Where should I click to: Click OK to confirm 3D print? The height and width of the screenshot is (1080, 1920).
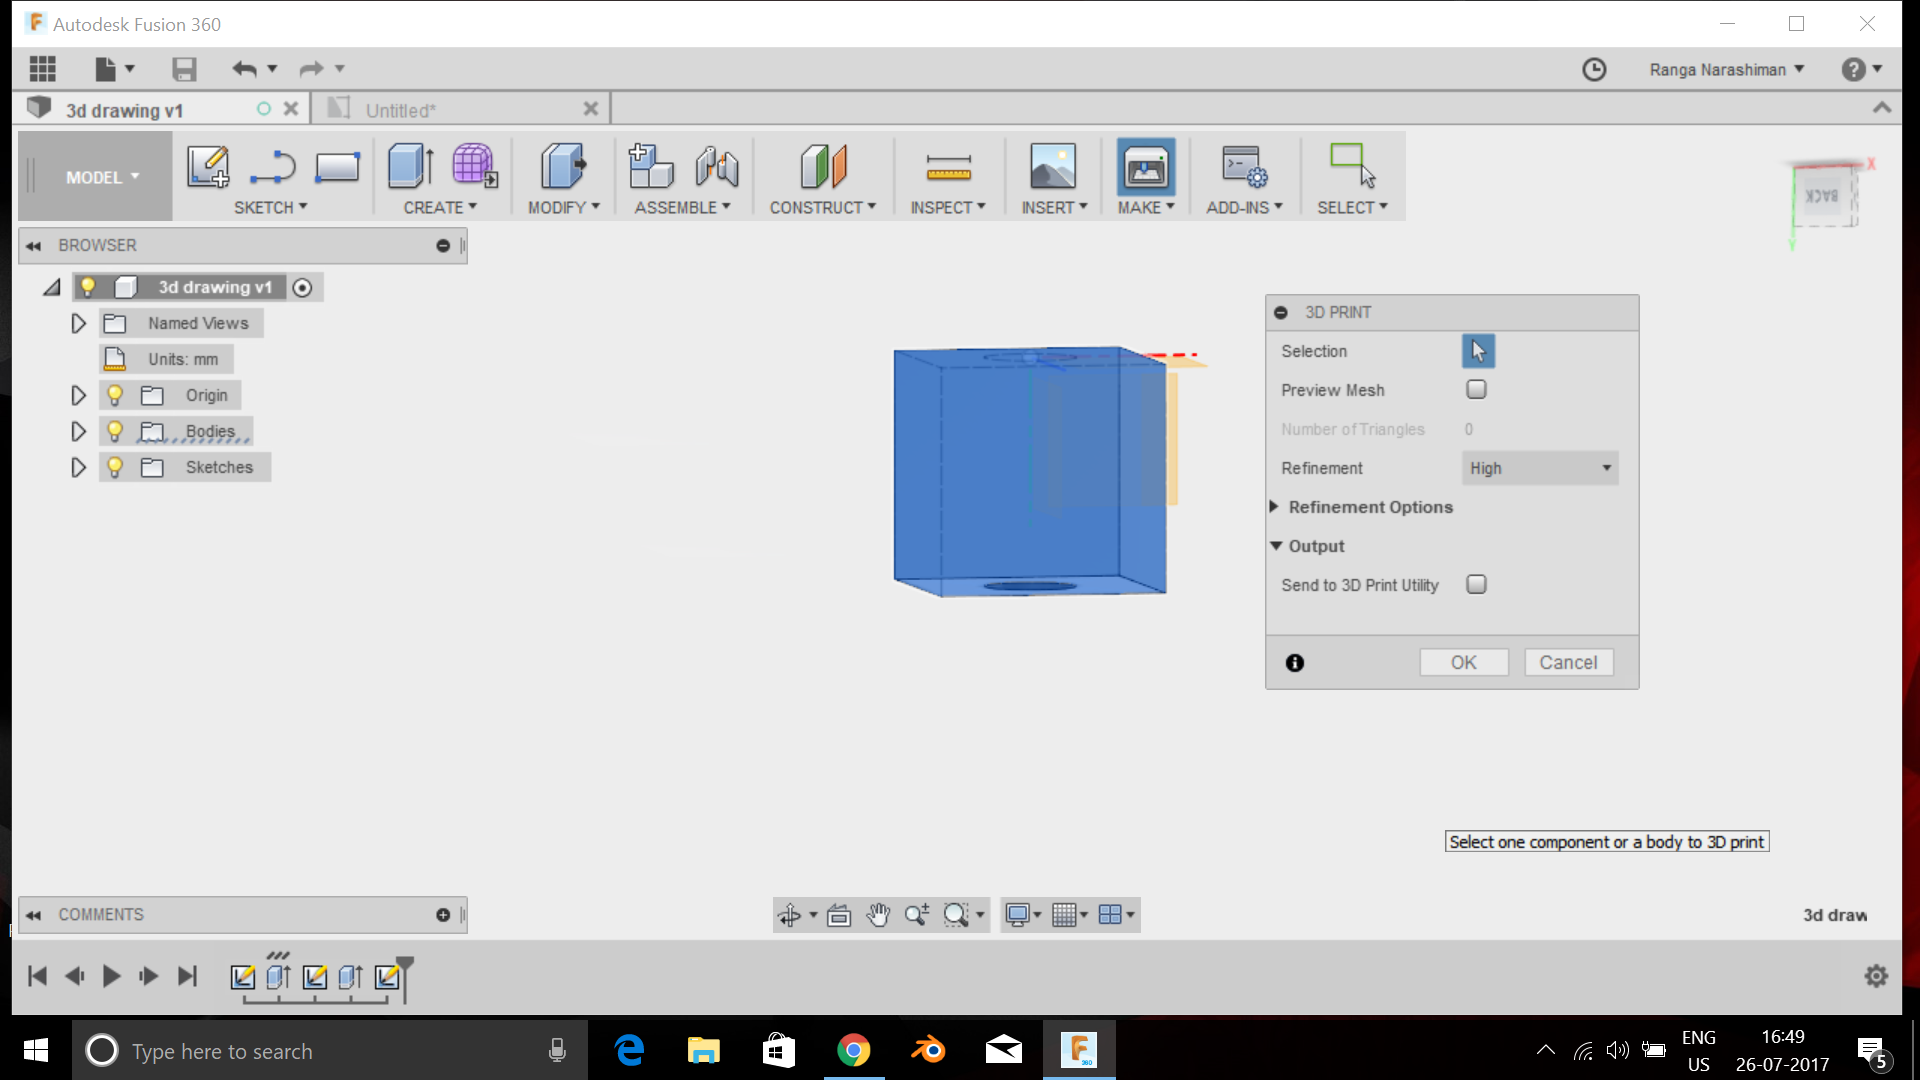coord(1462,662)
